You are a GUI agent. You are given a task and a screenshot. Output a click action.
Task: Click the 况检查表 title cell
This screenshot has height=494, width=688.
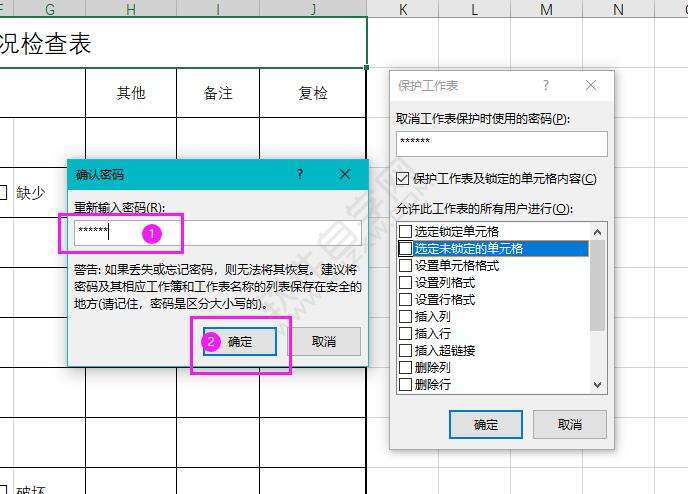(183, 43)
